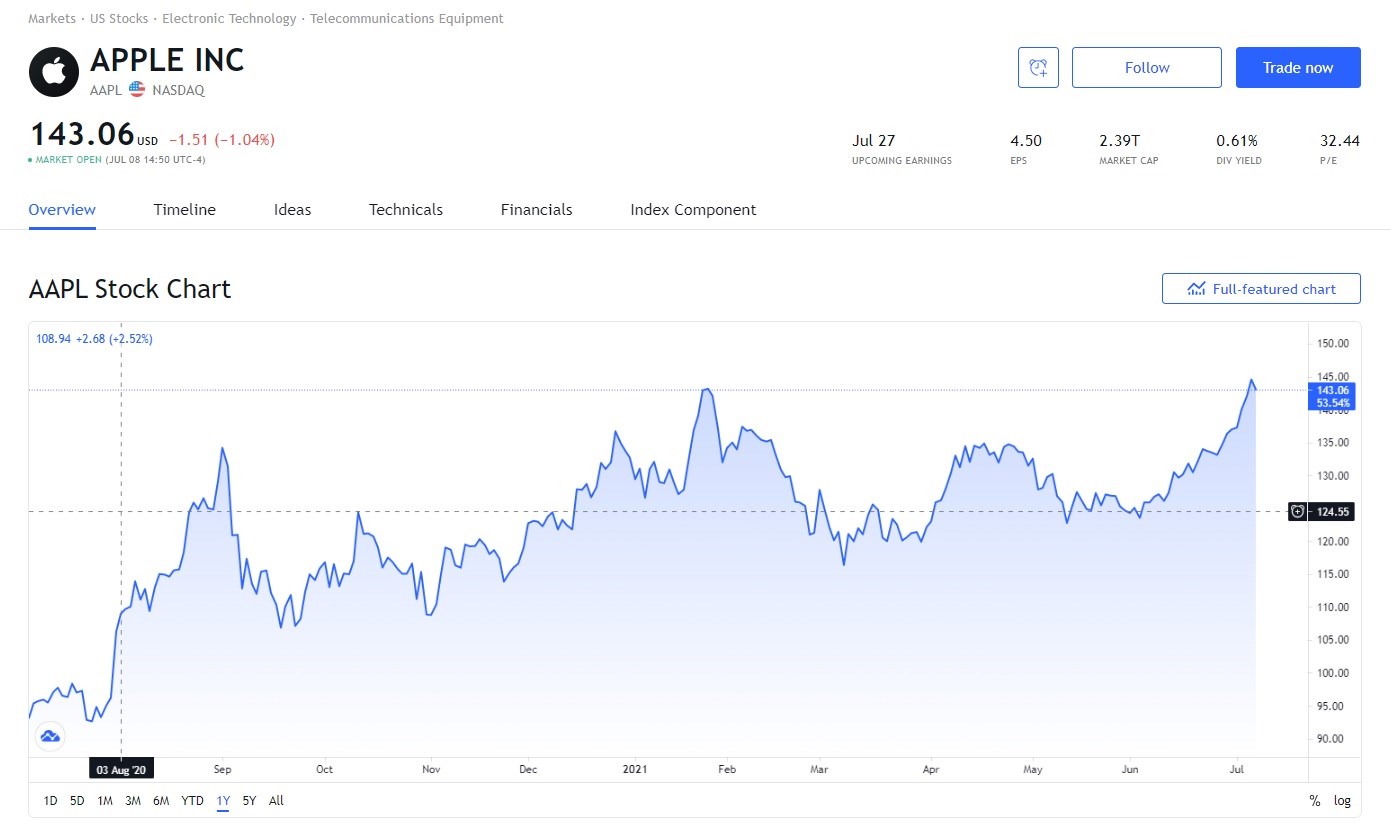Open the Markets breadcrumb link
The image size is (1391, 827).
click(x=52, y=19)
